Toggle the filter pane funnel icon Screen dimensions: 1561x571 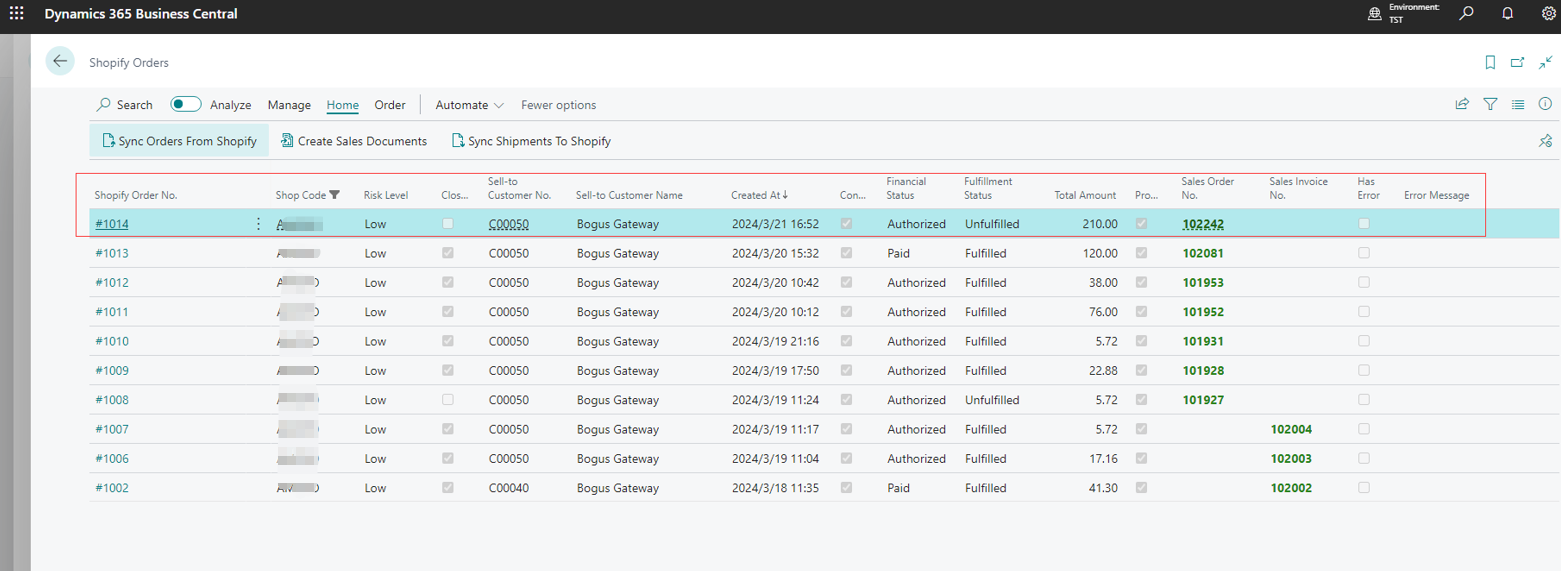1490,104
